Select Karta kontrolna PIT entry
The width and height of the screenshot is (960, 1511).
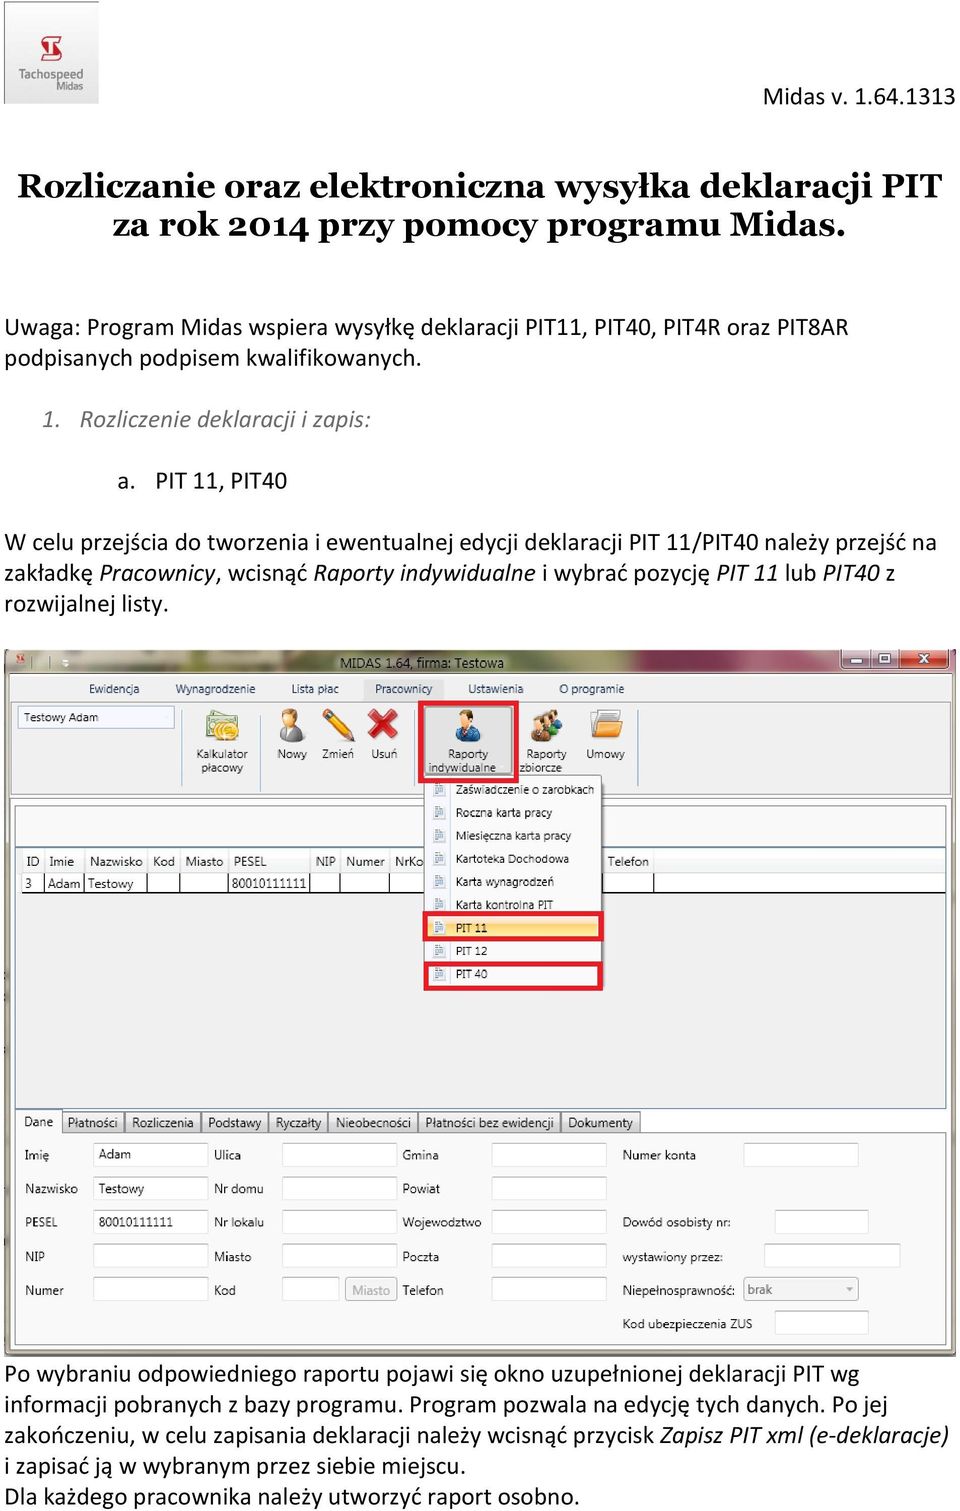click(514, 905)
